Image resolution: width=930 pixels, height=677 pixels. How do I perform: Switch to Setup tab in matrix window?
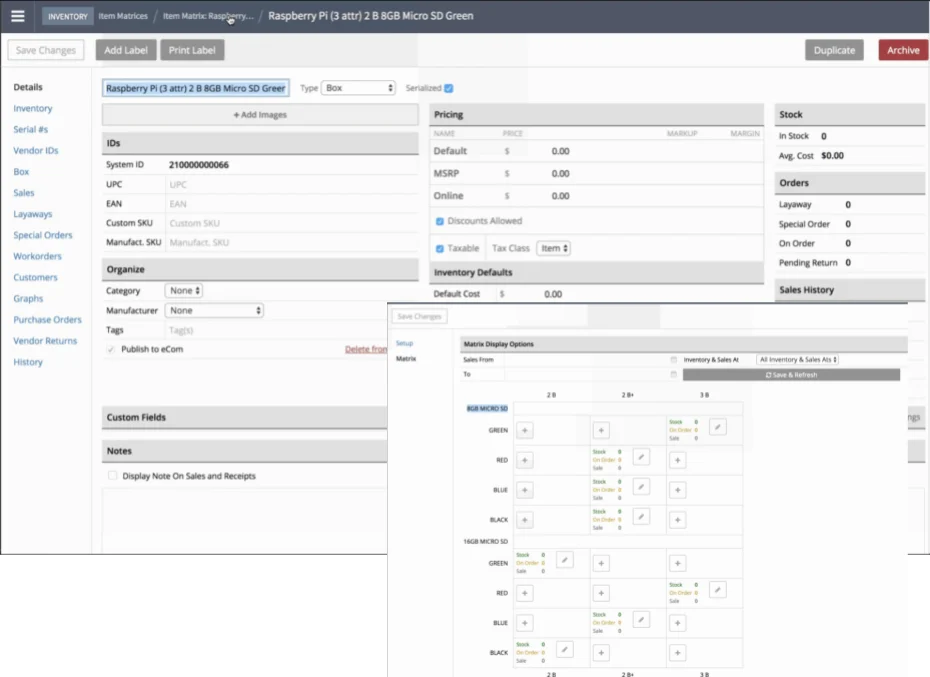pos(405,344)
